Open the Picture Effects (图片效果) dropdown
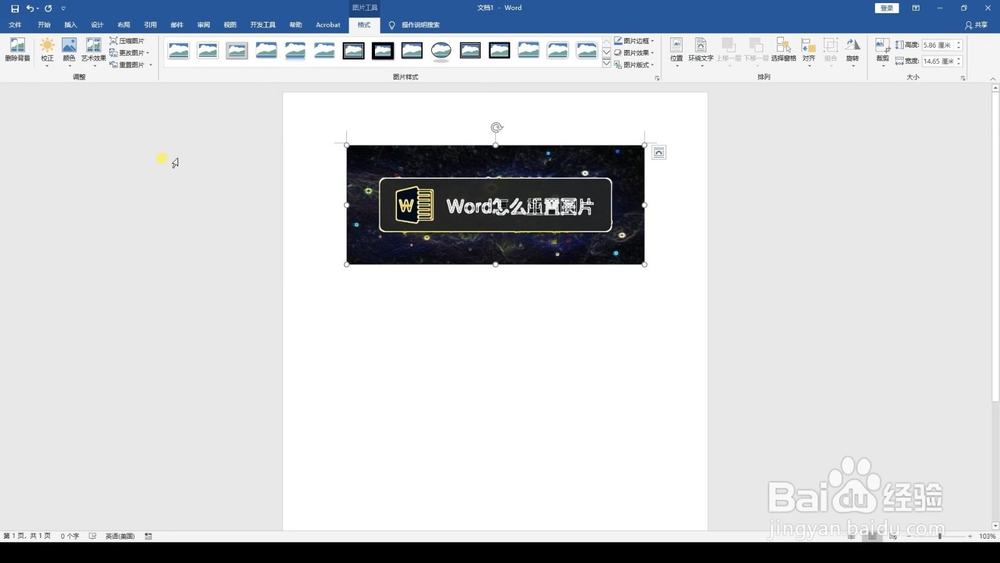This screenshot has height=563, width=1000. 635,53
